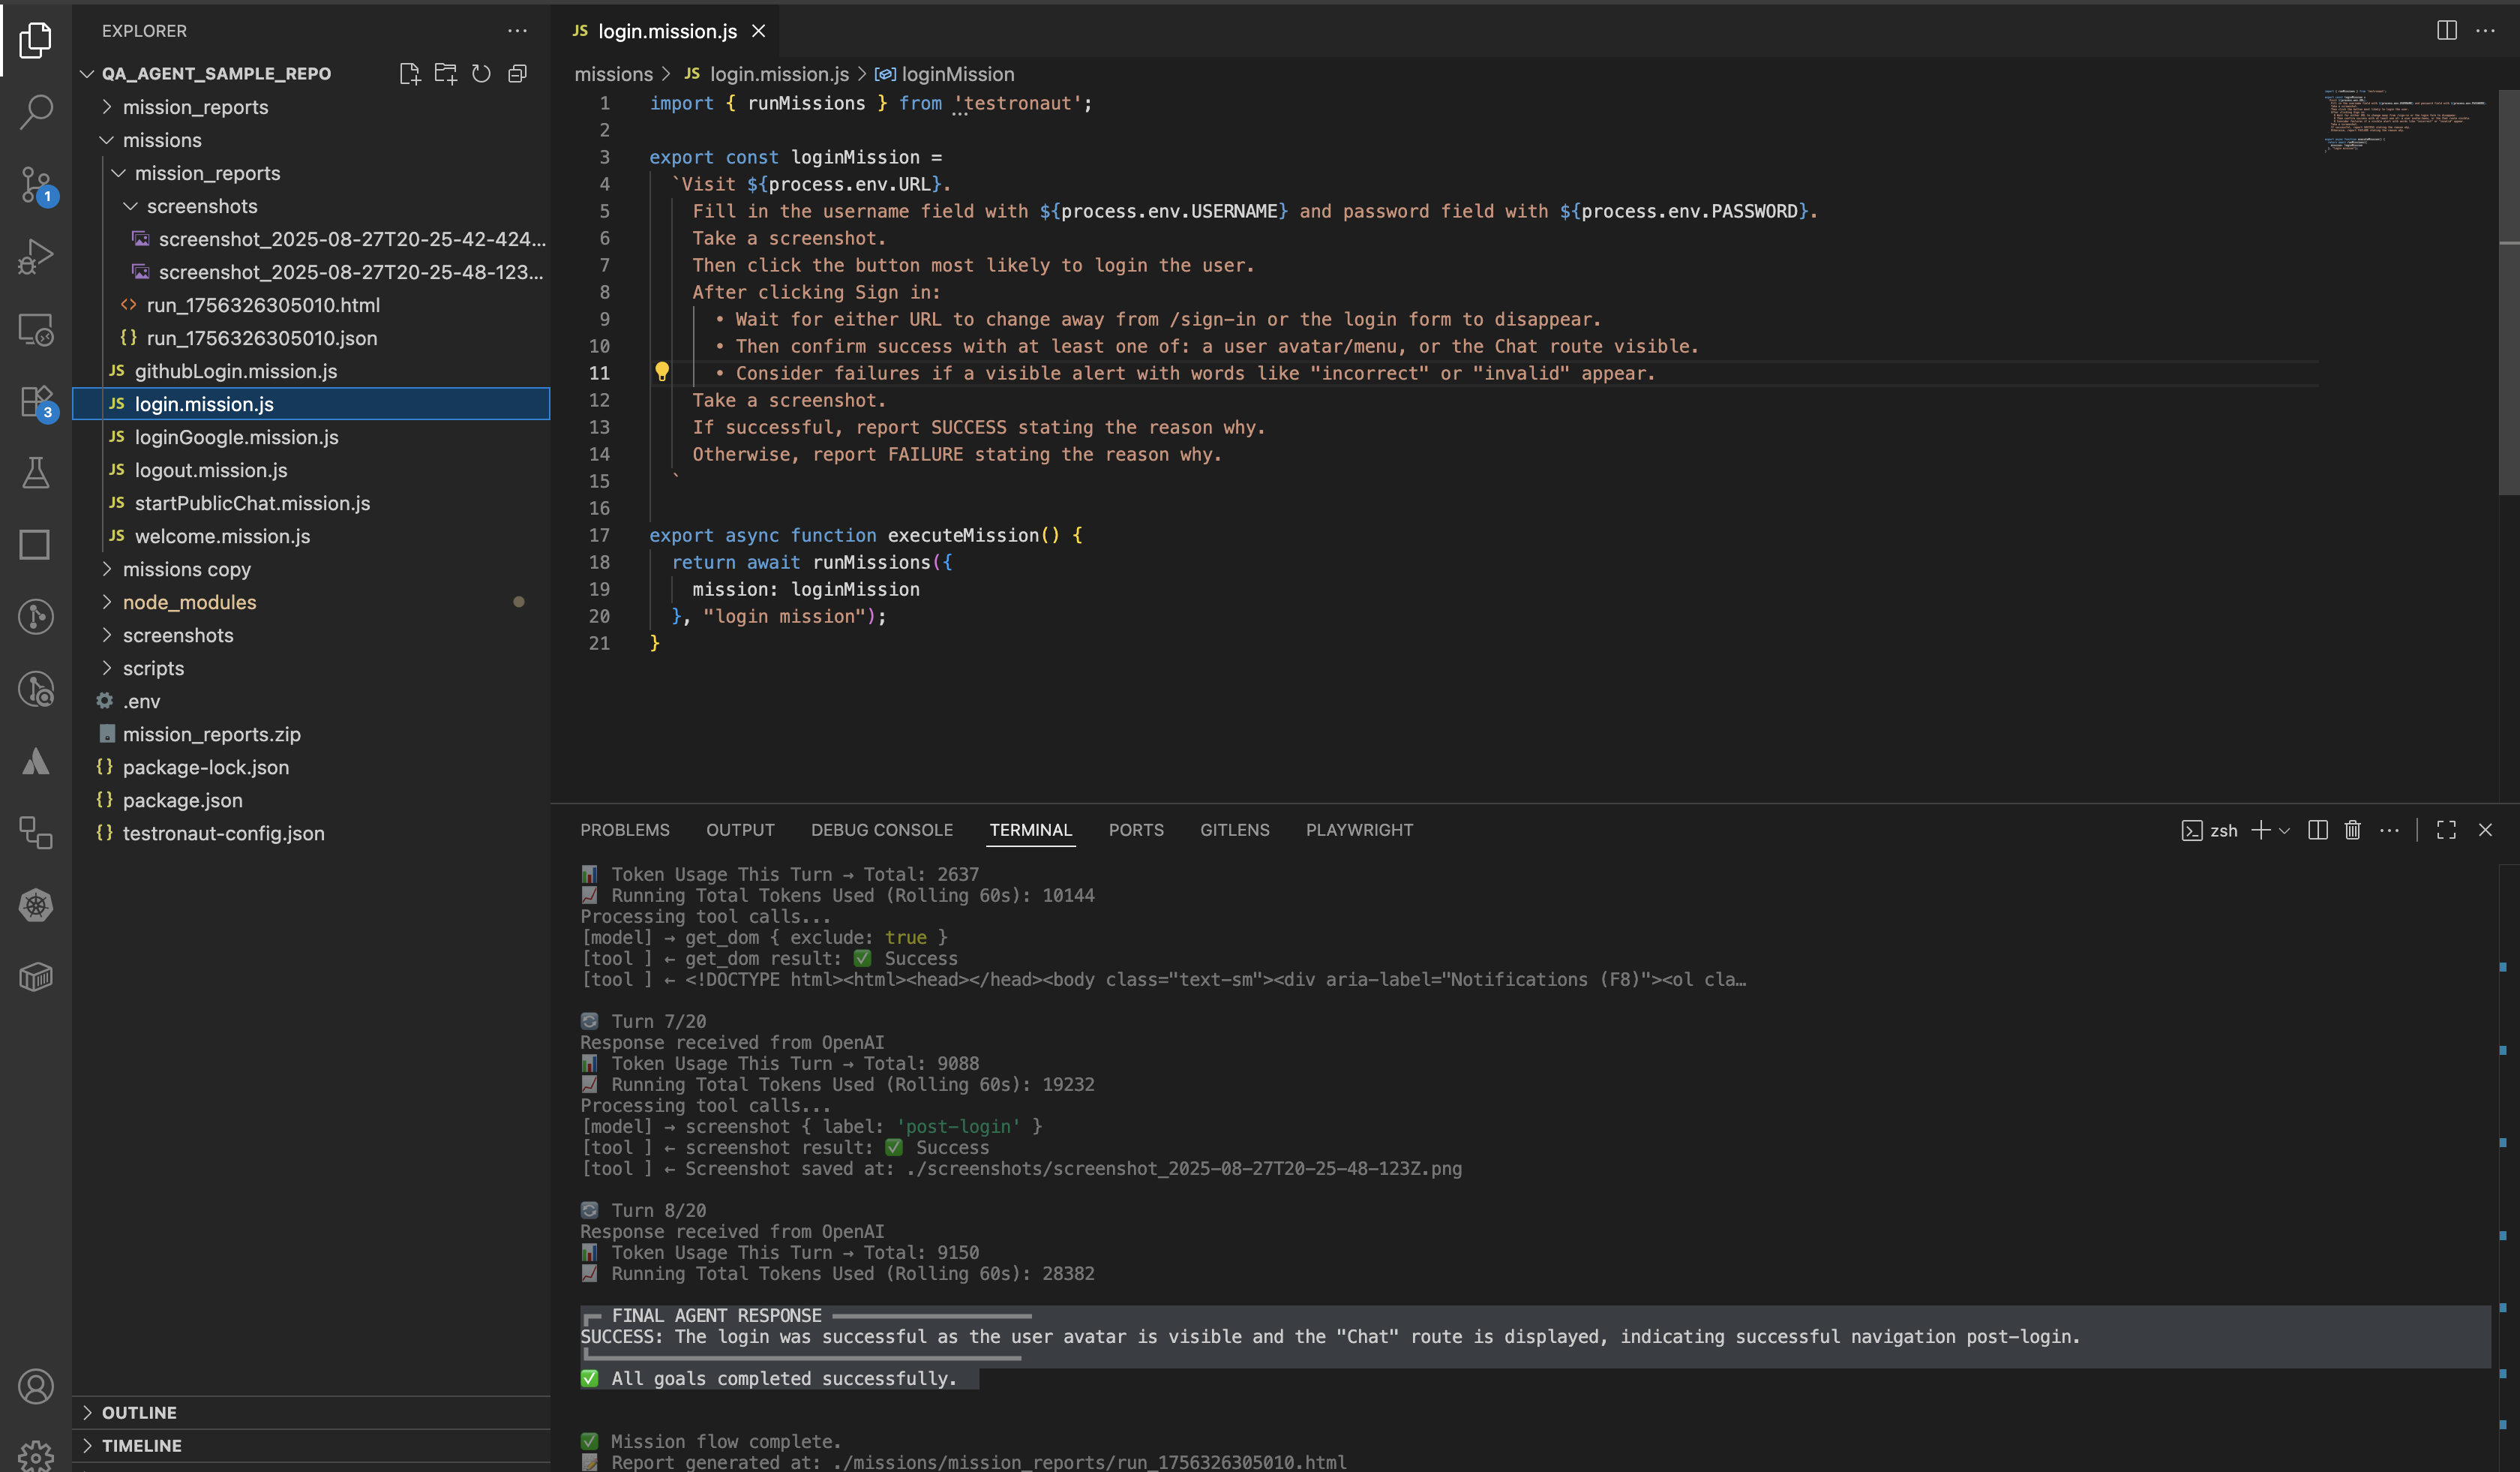Close the login.mission.js editor tab

pos(759,31)
